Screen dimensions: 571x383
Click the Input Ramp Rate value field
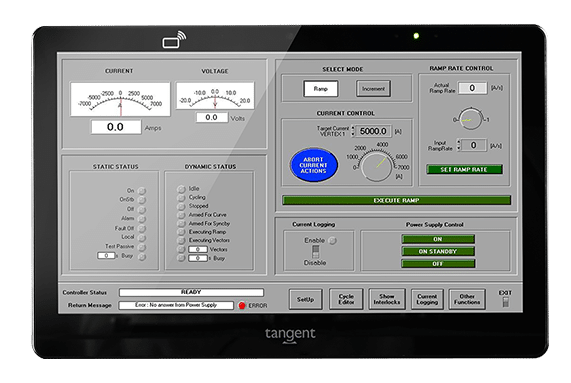[x=474, y=145]
